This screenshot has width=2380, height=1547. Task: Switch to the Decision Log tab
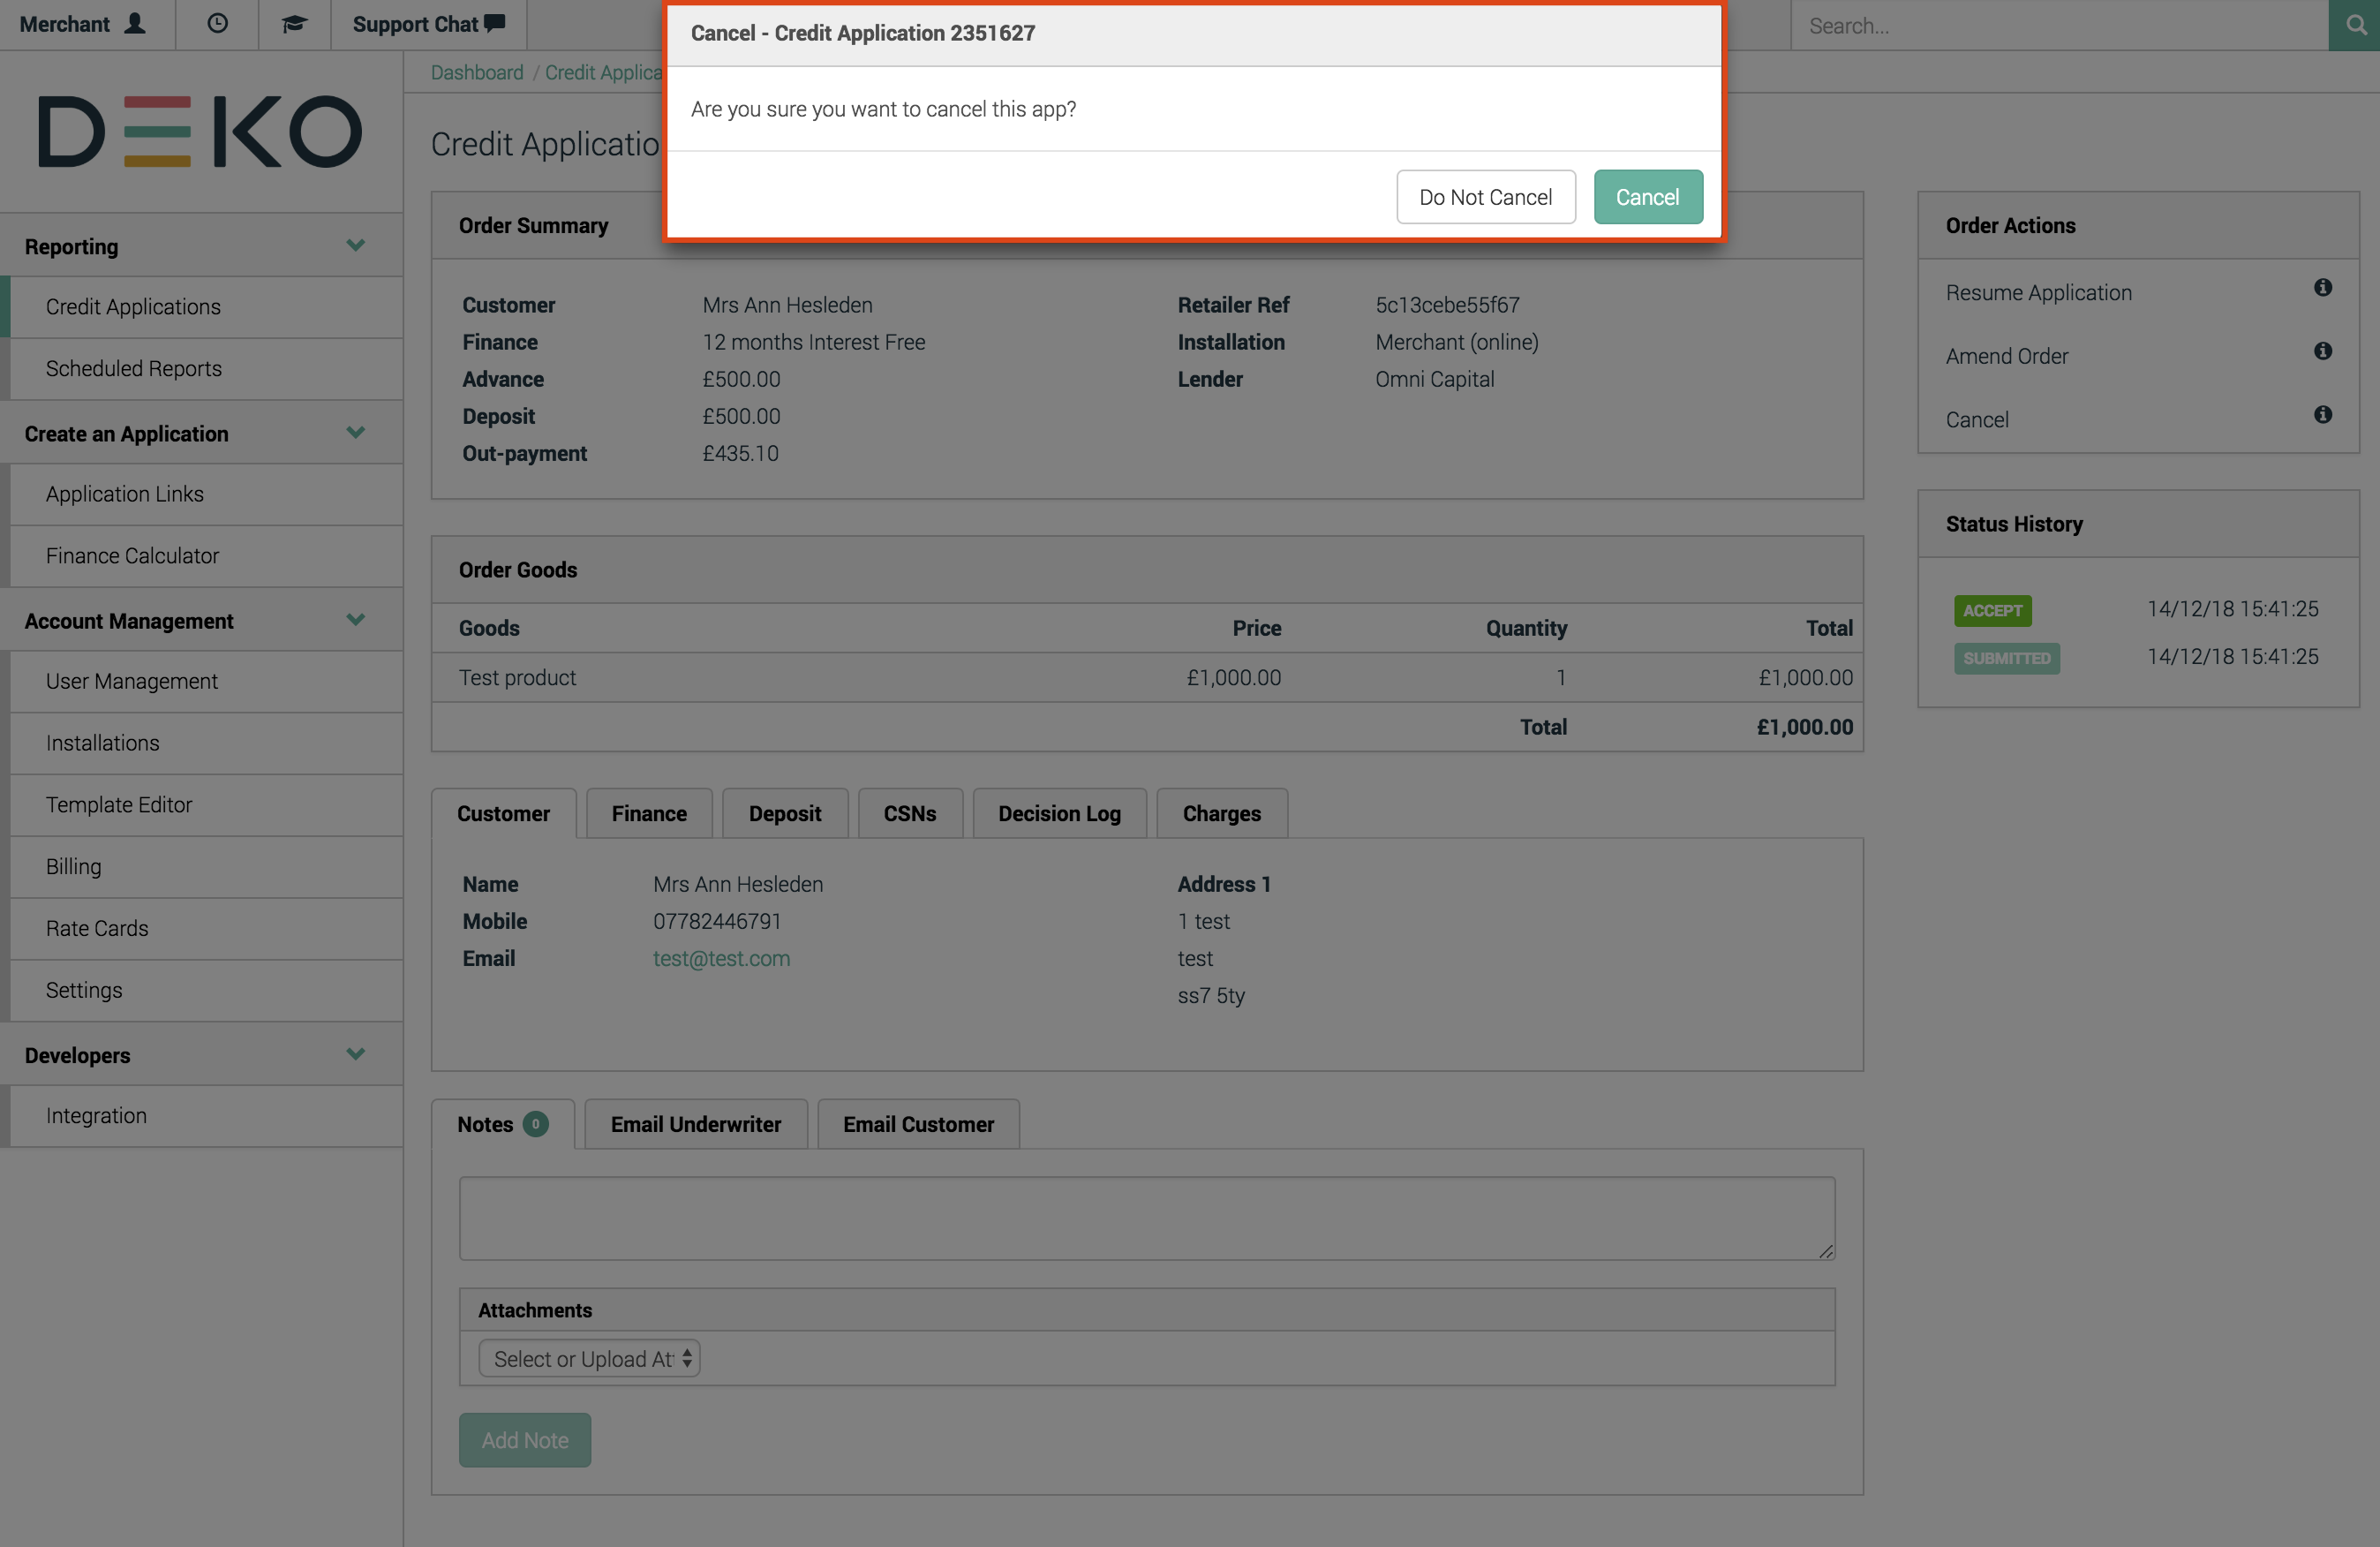tap(1059, 814)
